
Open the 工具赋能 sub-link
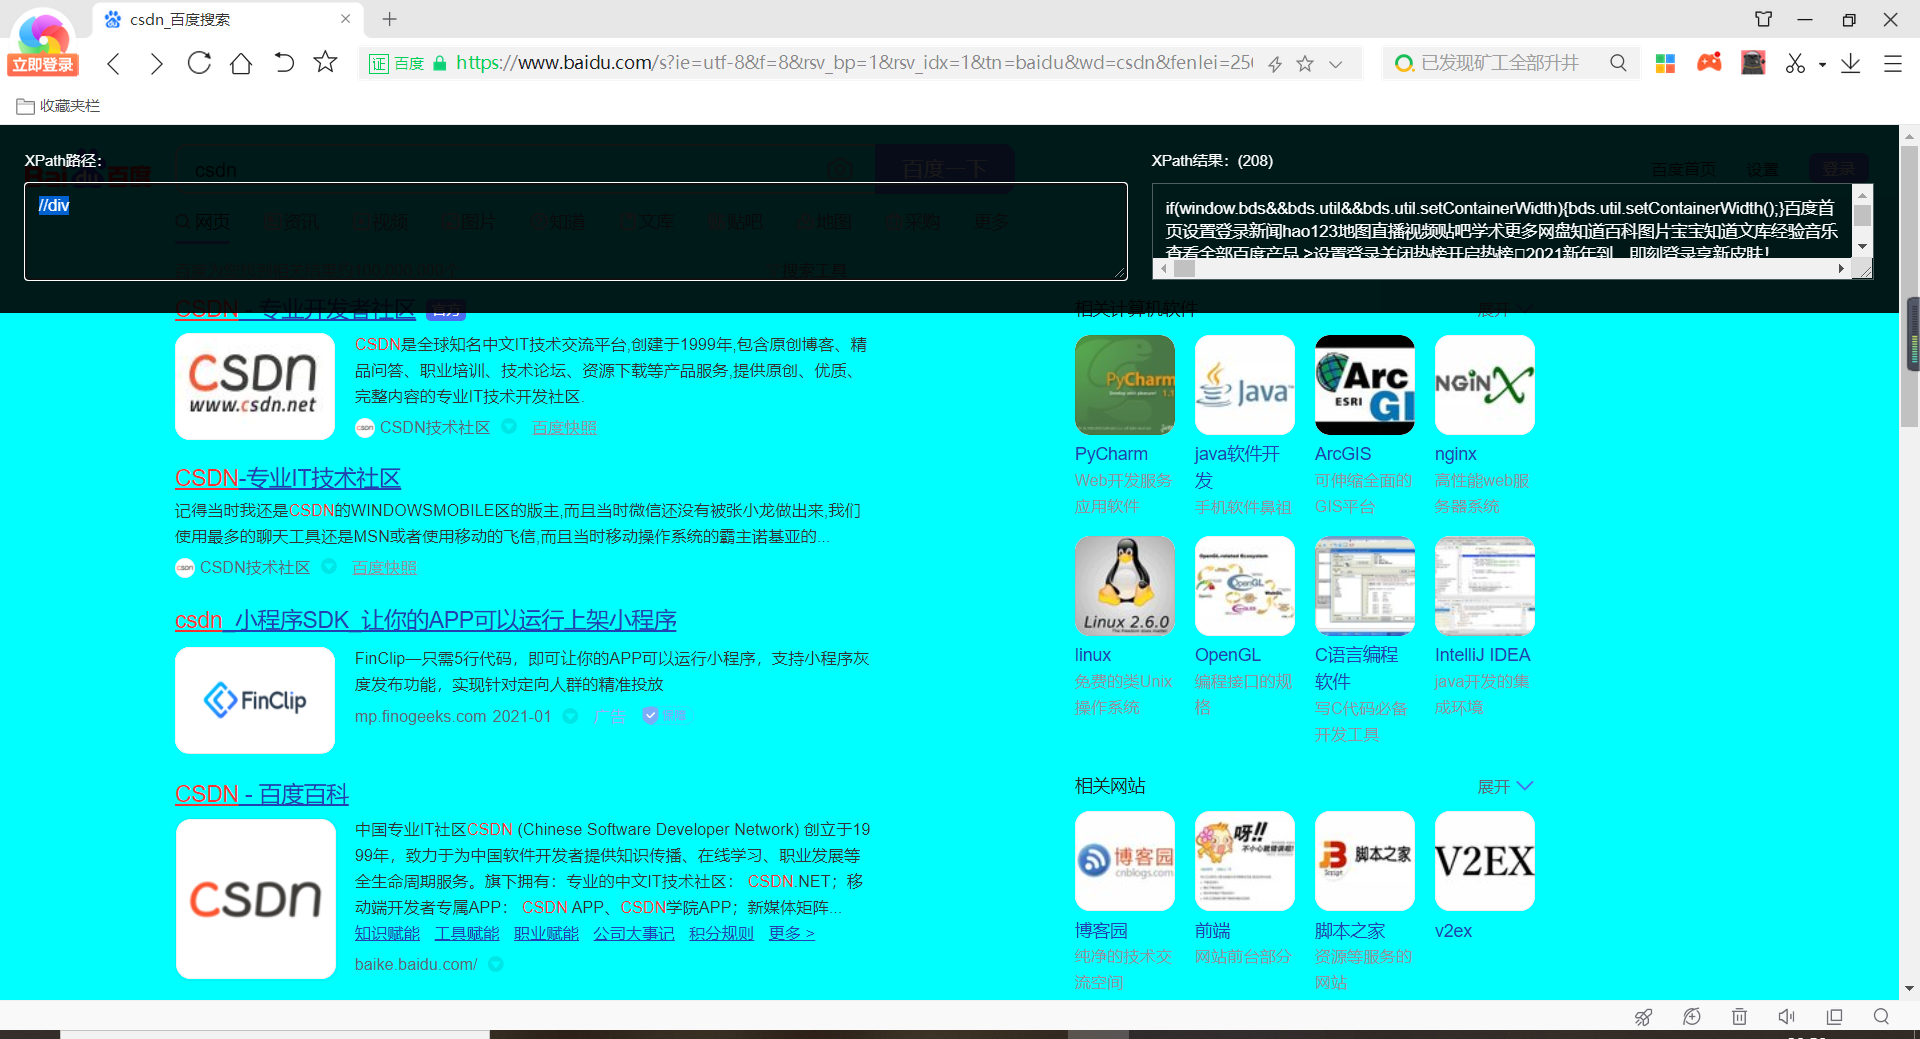467,934
